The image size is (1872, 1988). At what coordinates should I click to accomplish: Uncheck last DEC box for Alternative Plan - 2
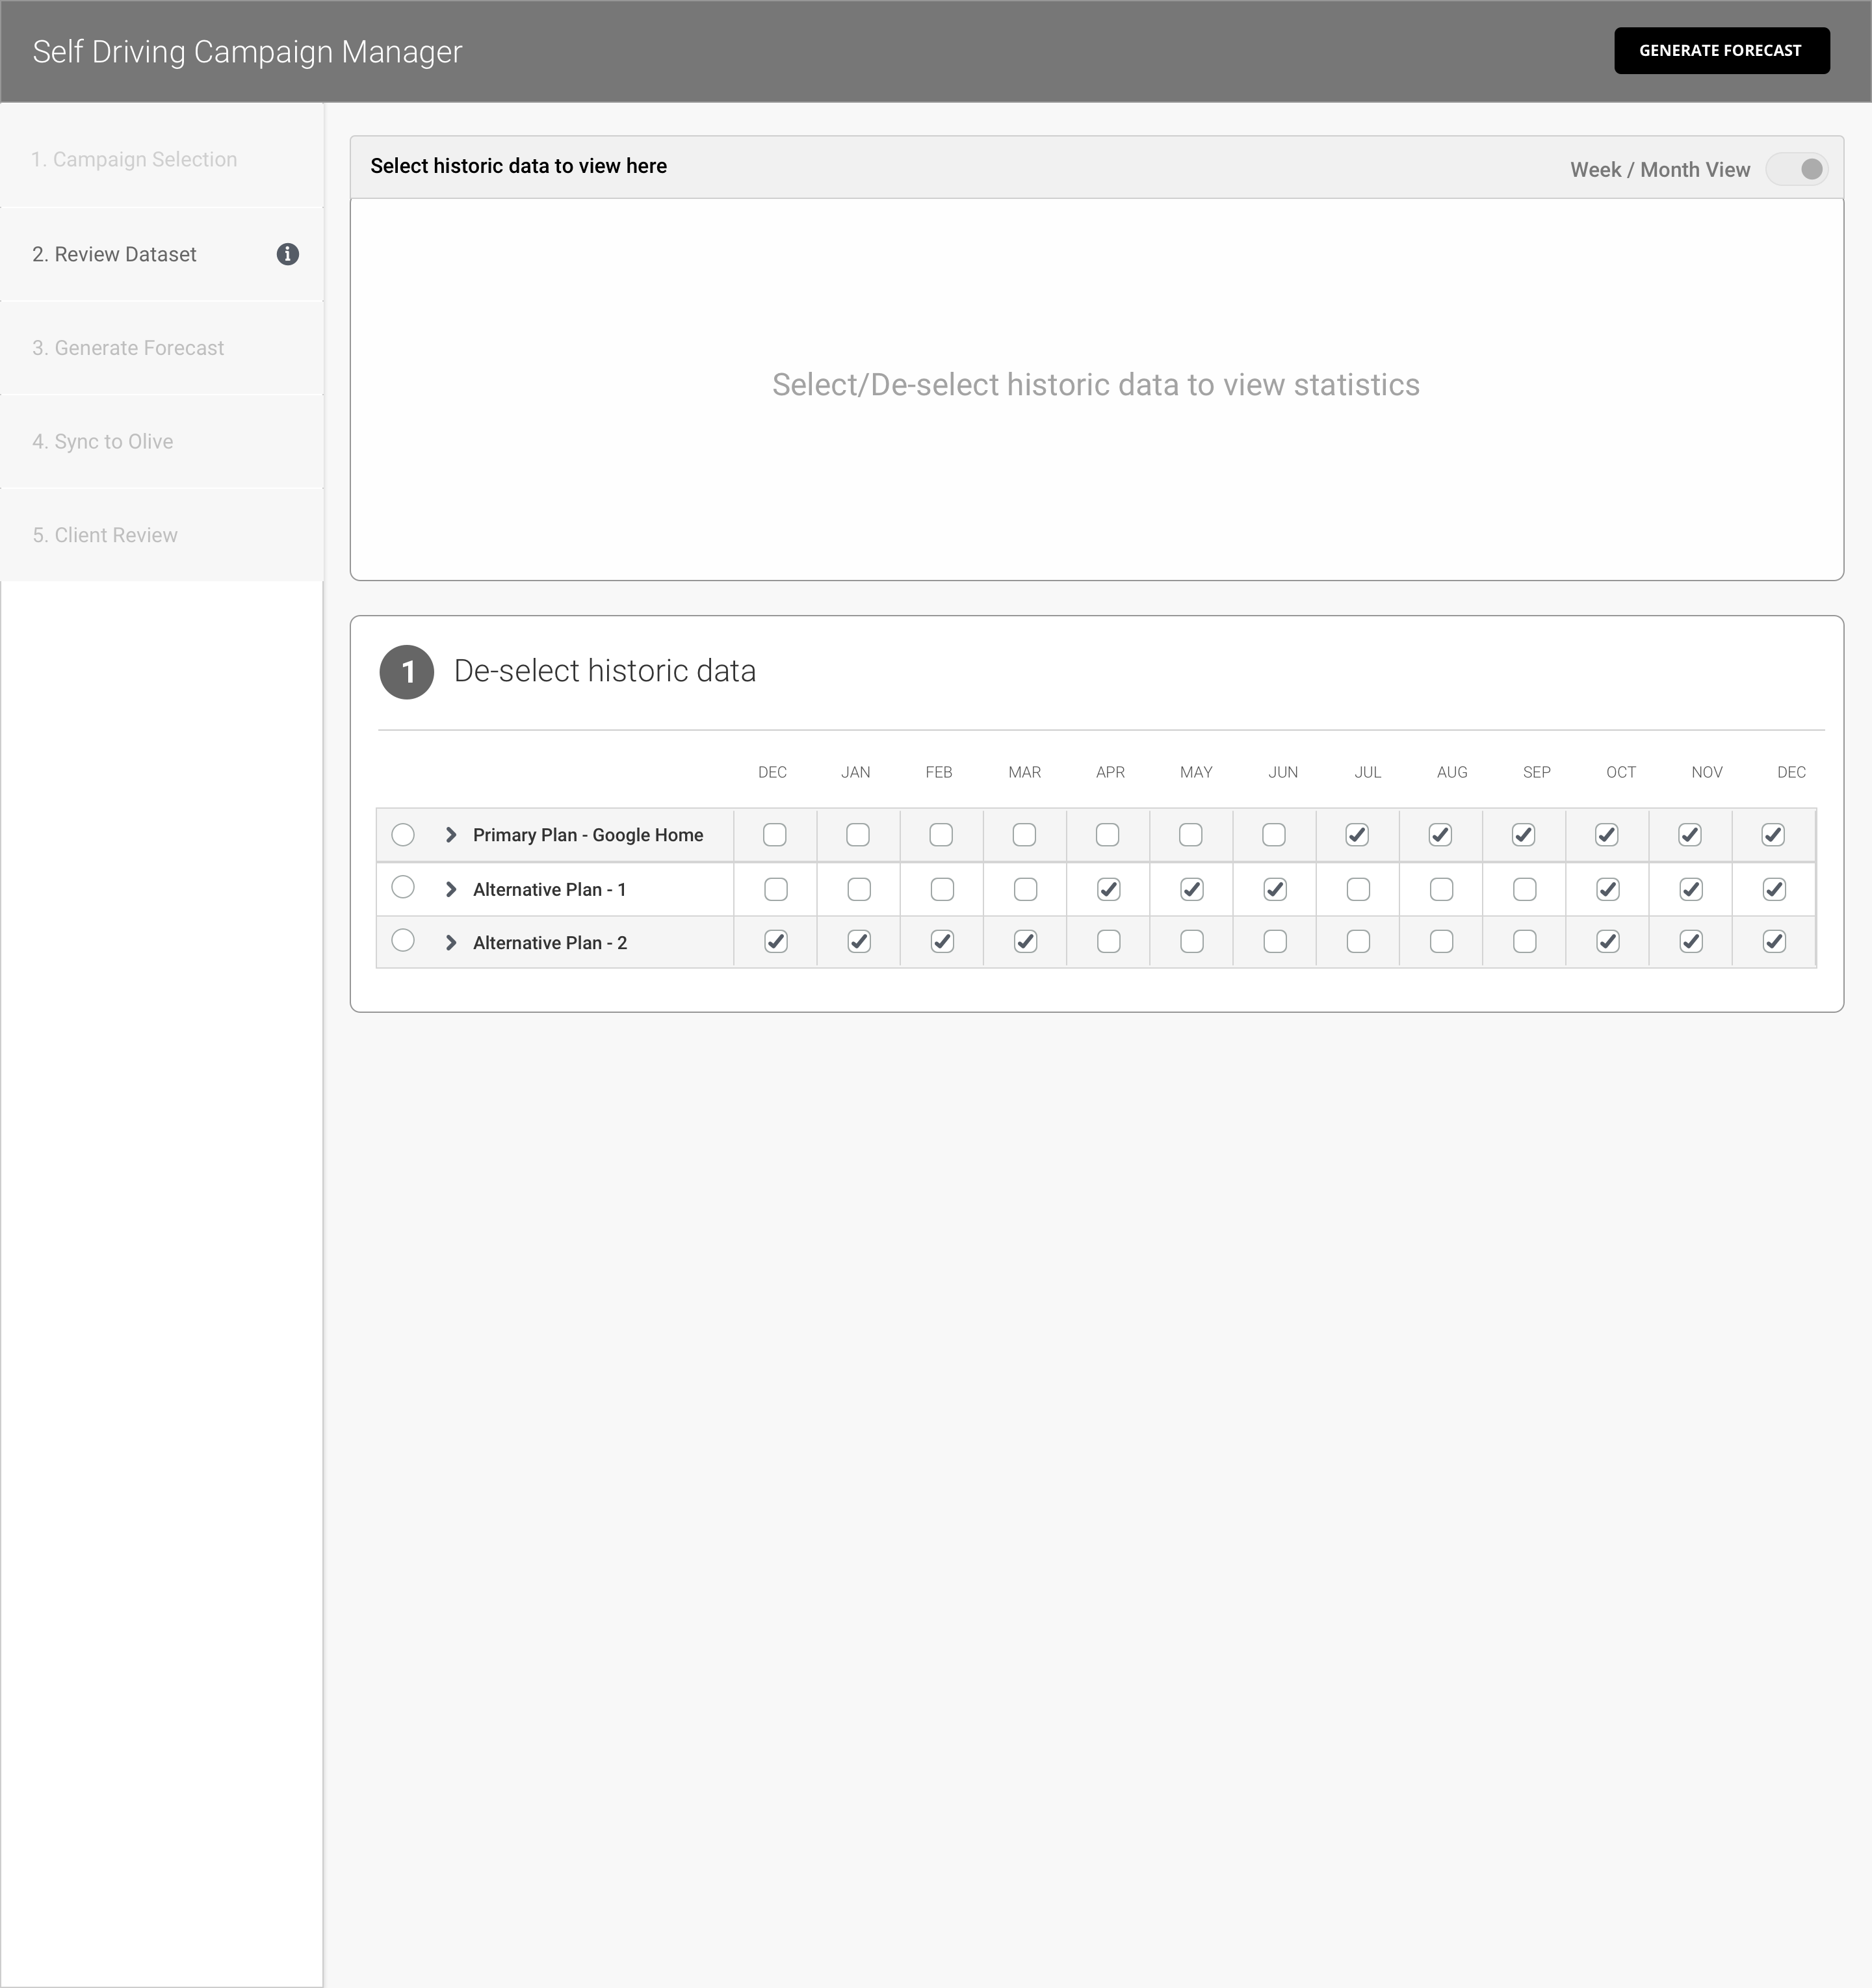pyautogui.click(x=1774, y=941)
